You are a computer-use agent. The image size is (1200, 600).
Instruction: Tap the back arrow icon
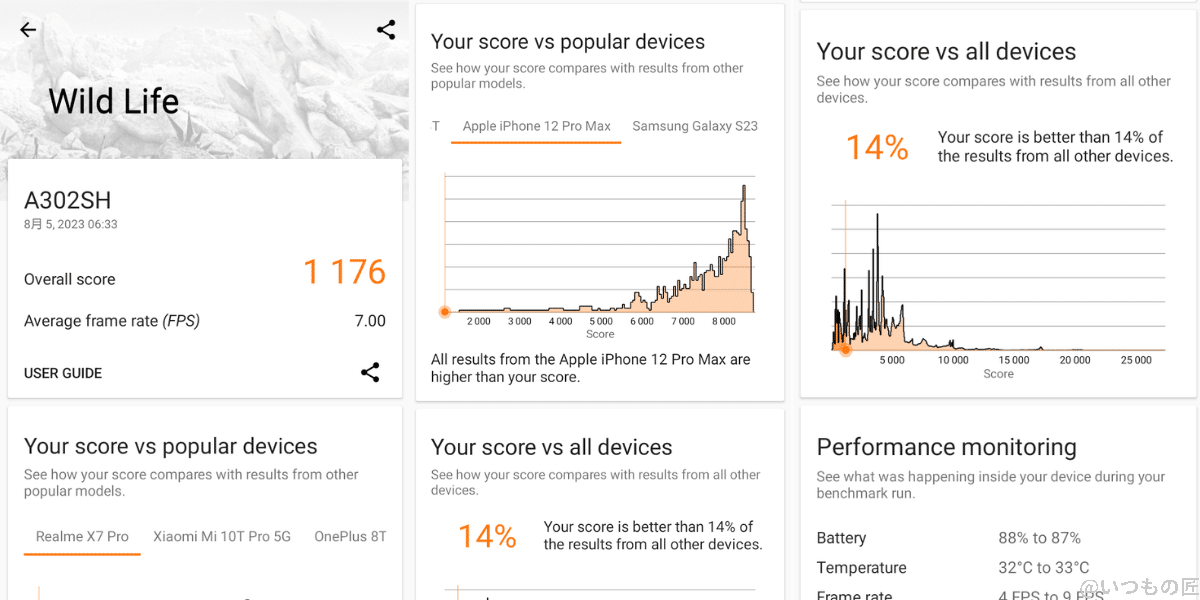coord(28,30)
